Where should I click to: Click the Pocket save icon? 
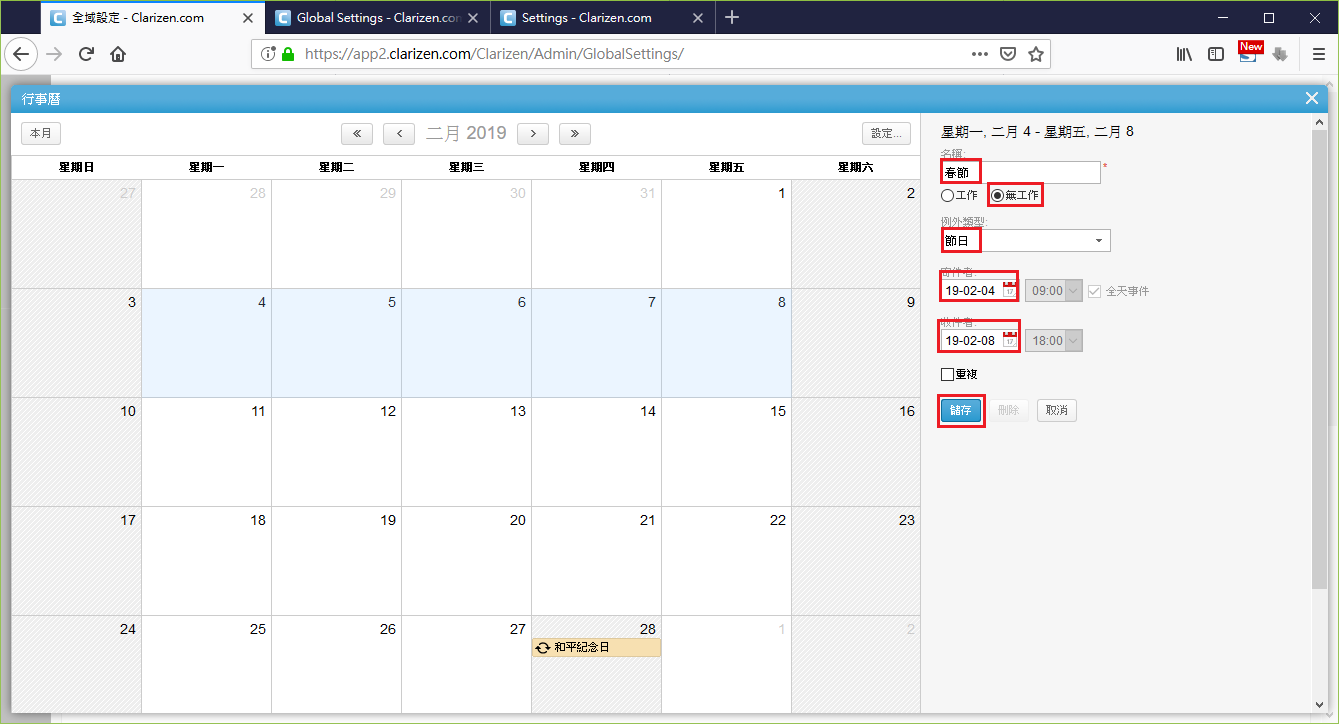pyautogui.click(x=1009, y=54)
